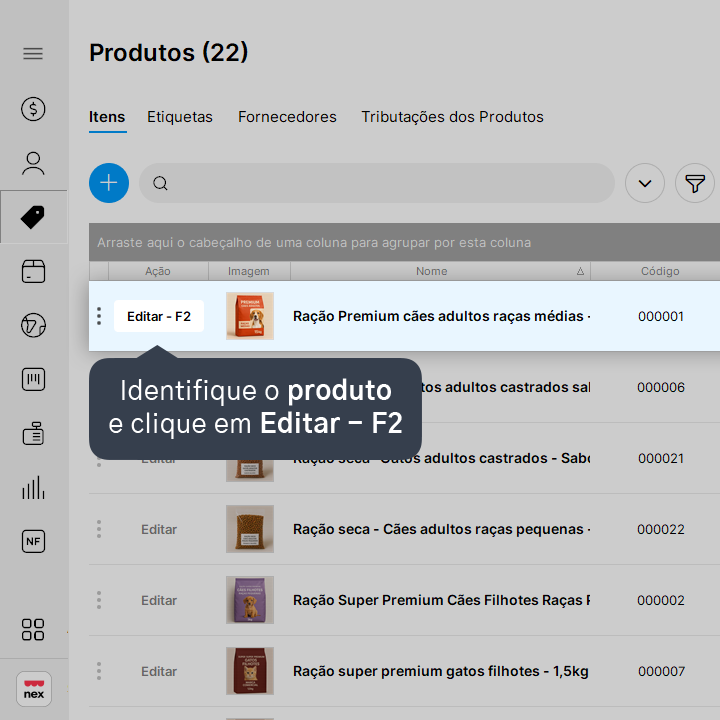
Task: Click the Ração seca Cães pequenas thumbnail
Action: [250, 529]
